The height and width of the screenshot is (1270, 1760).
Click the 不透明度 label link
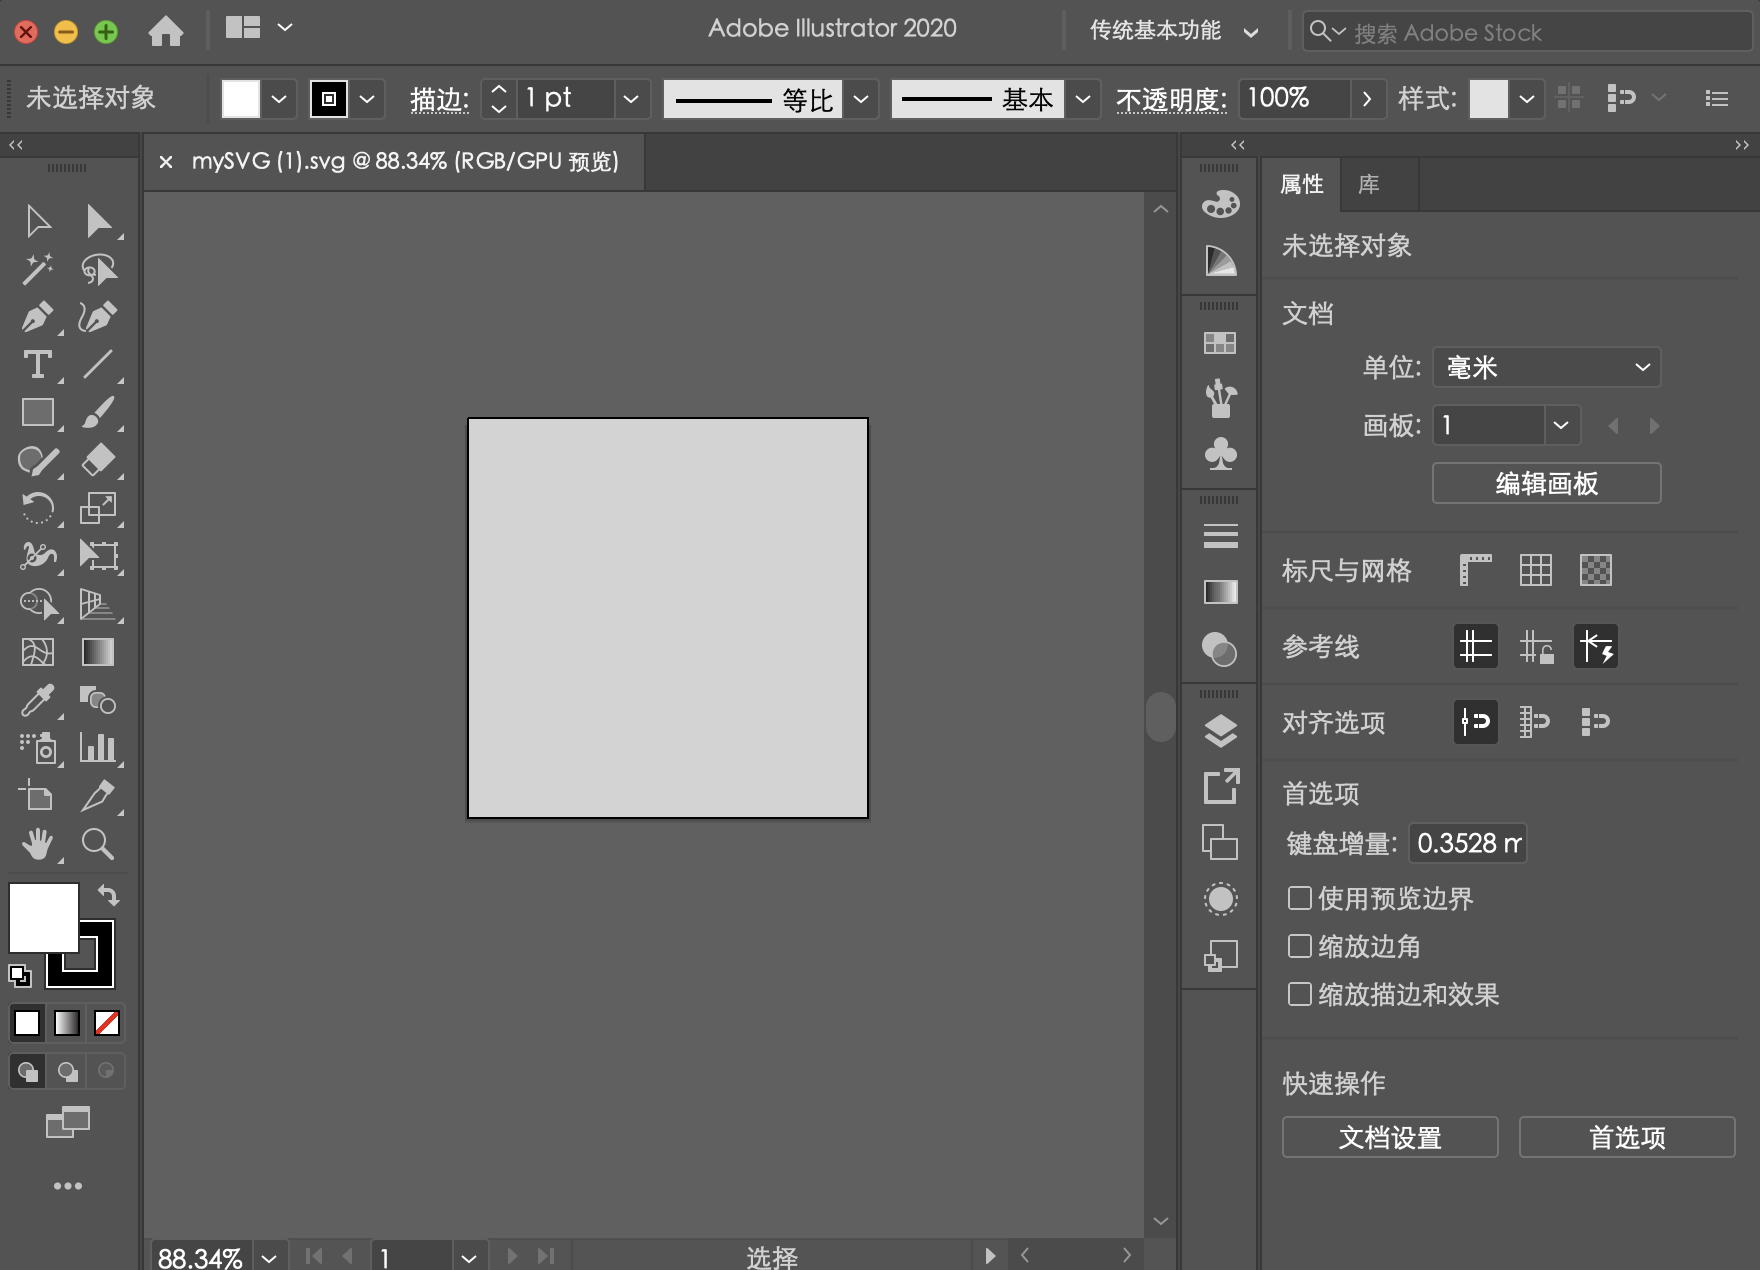[1171, 99]
